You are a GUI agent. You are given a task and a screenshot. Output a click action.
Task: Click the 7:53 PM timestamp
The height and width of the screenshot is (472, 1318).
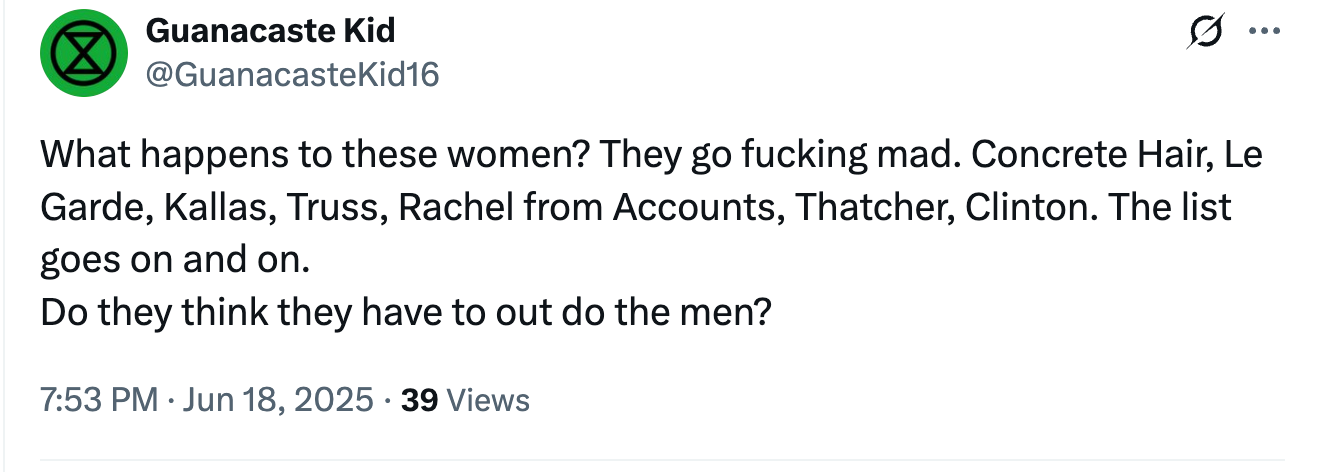tap(99, 401)
